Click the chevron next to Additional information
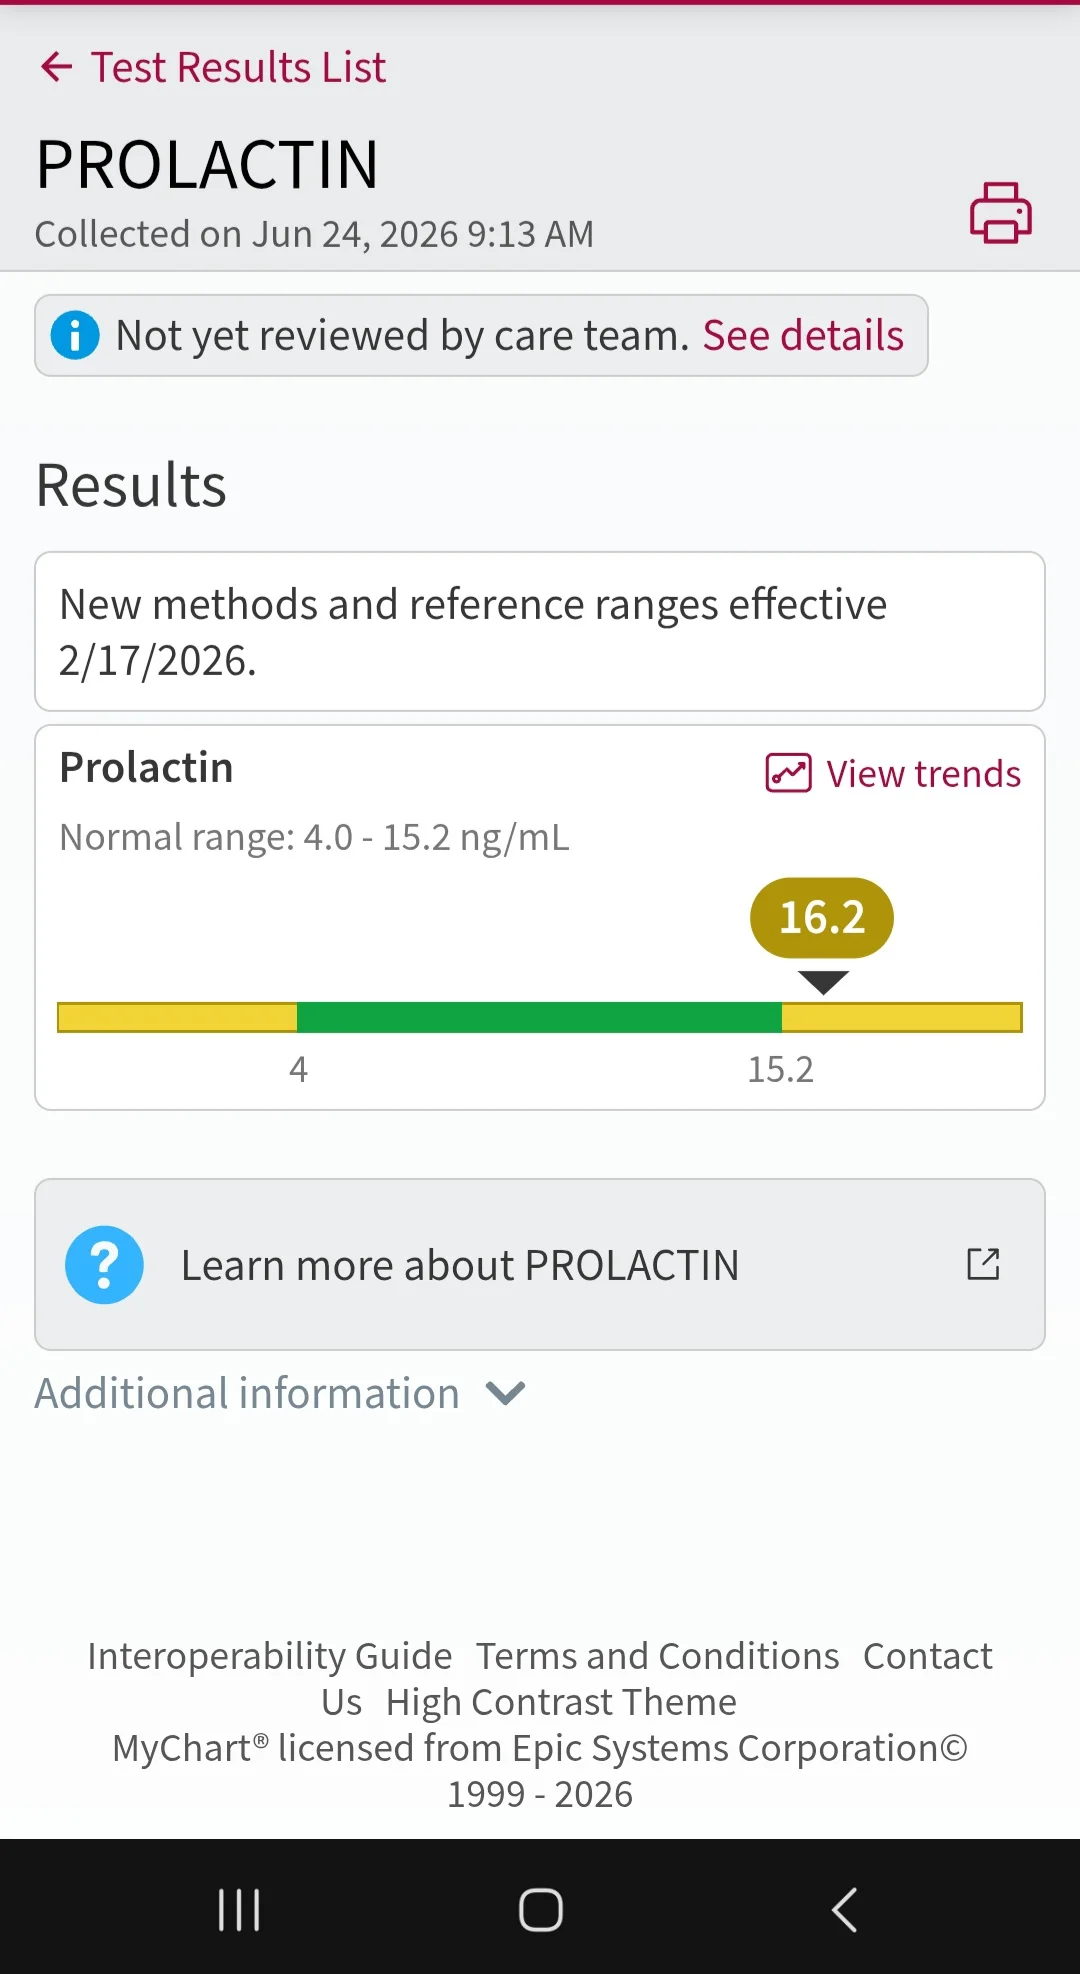The height and width of the screenshot is (1974, 1080). [505, 1393]
